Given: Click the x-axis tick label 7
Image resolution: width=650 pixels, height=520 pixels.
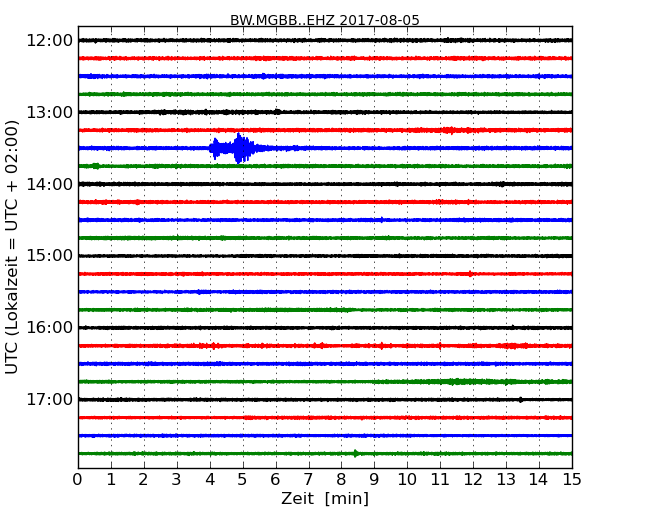Looking at the screenshot, I should click(x=308, y=480).
